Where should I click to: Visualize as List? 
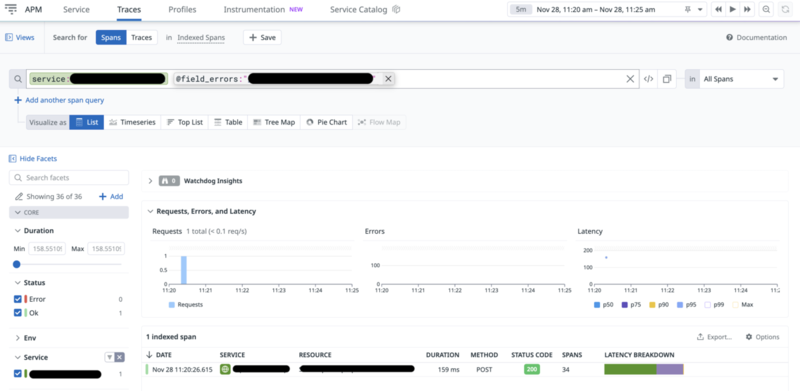(x=87, y=123)
